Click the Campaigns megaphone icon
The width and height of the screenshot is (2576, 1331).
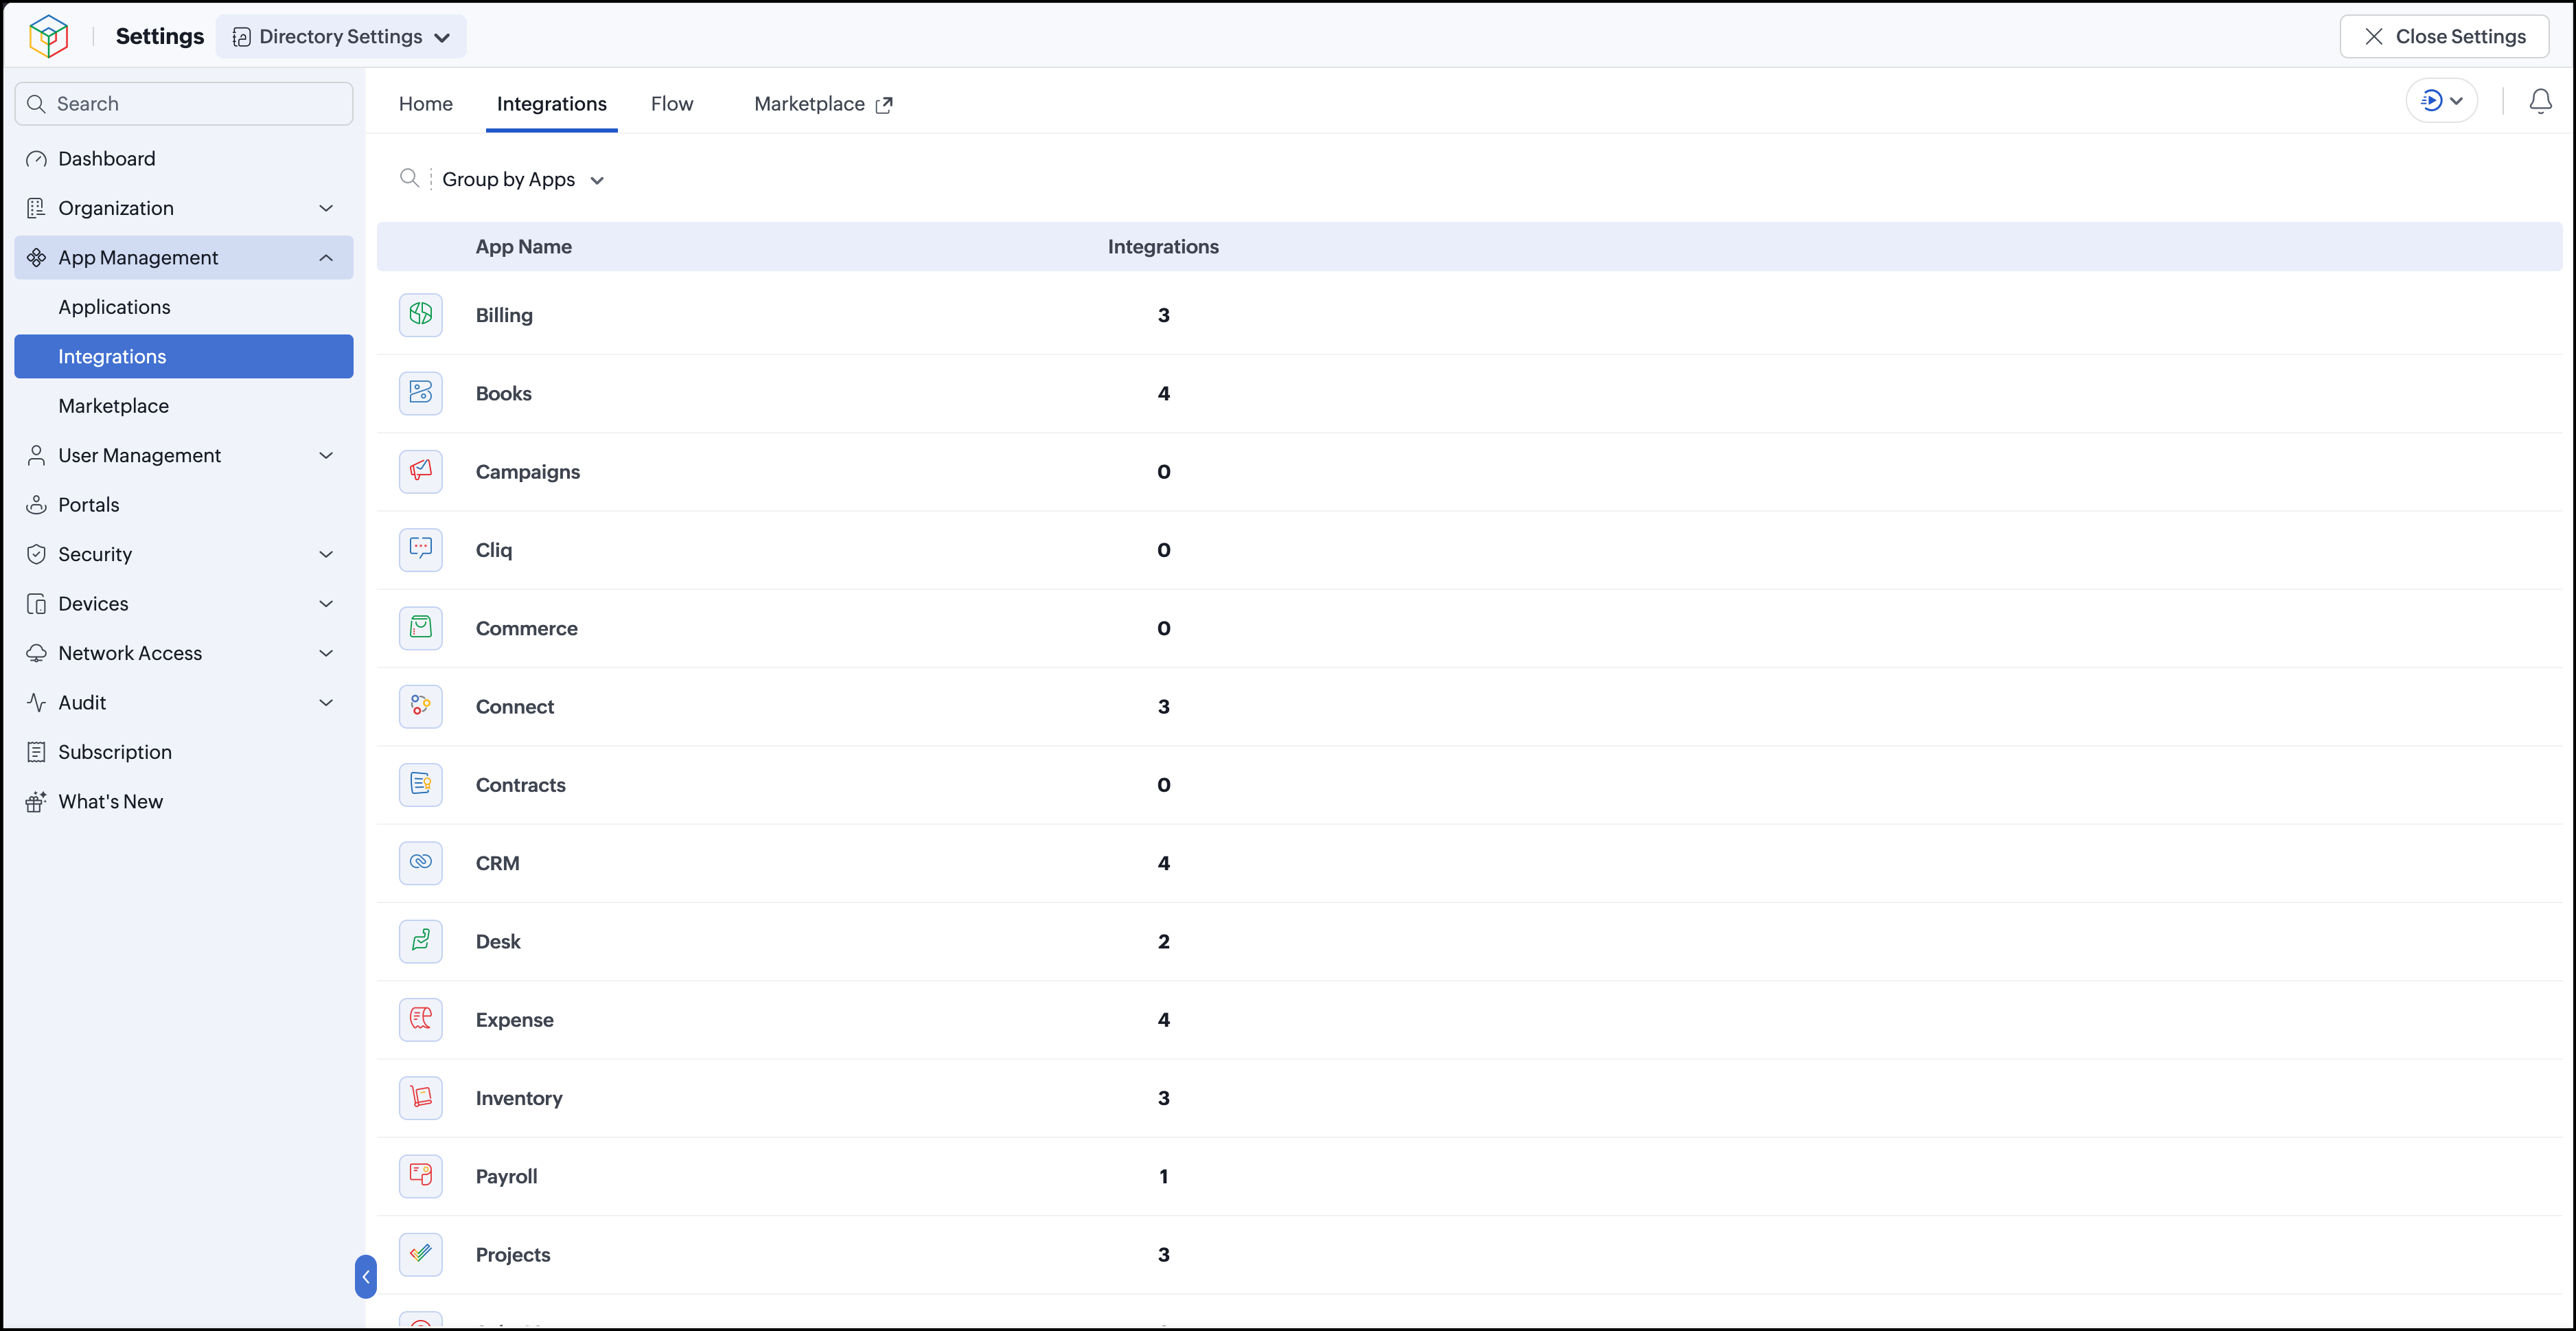coord(421,471)
